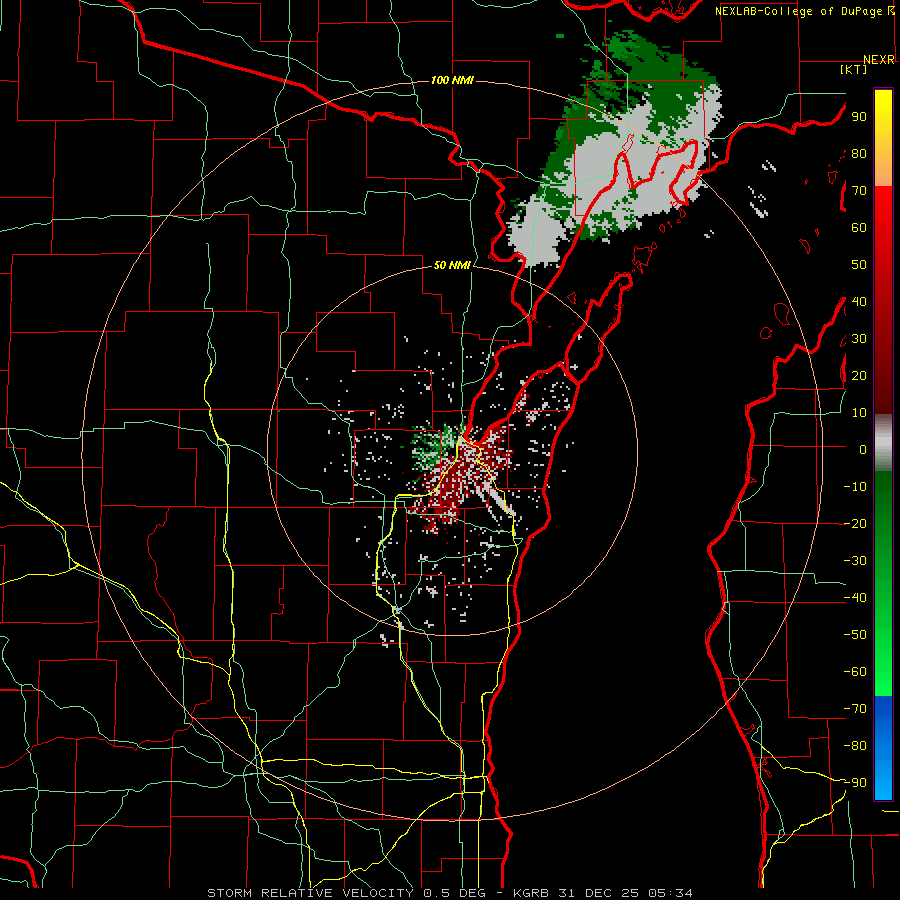Image resolution: width=900 pixels, height=900 pixels.
Task: Click the bright red segment of the color bar
Action: point(883,210)
